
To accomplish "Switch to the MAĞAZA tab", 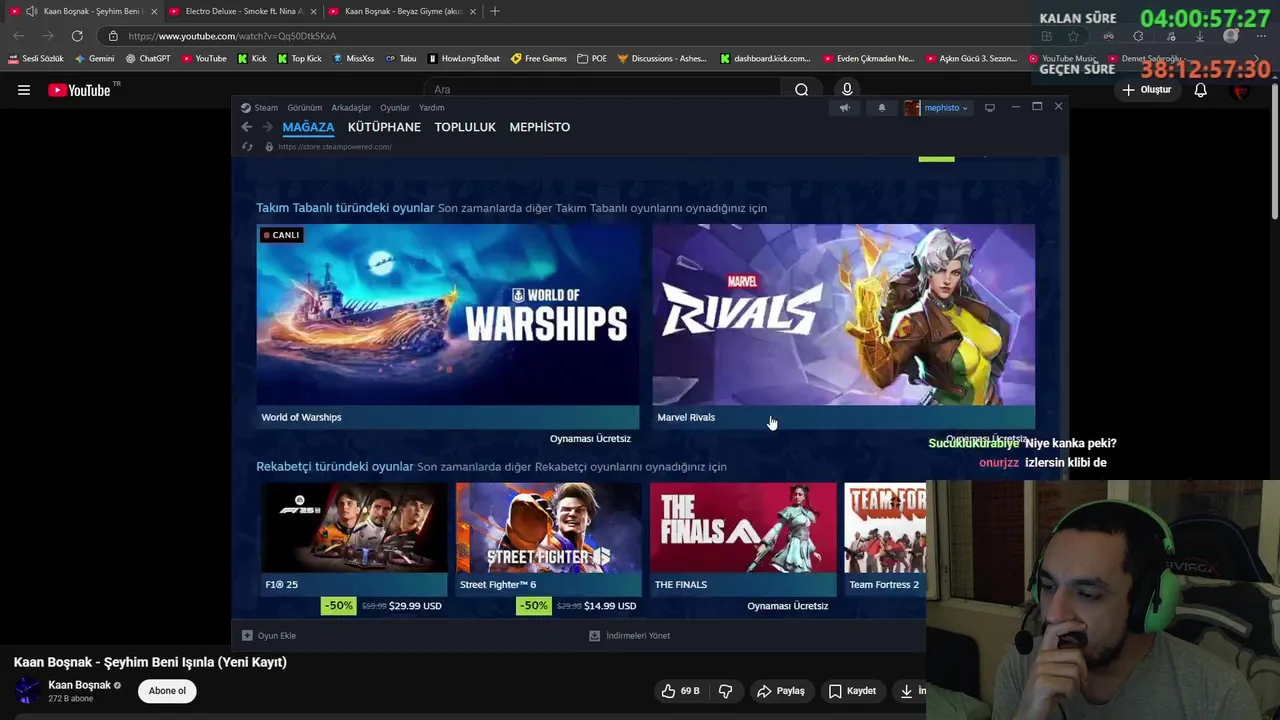I will pos(308,127).
